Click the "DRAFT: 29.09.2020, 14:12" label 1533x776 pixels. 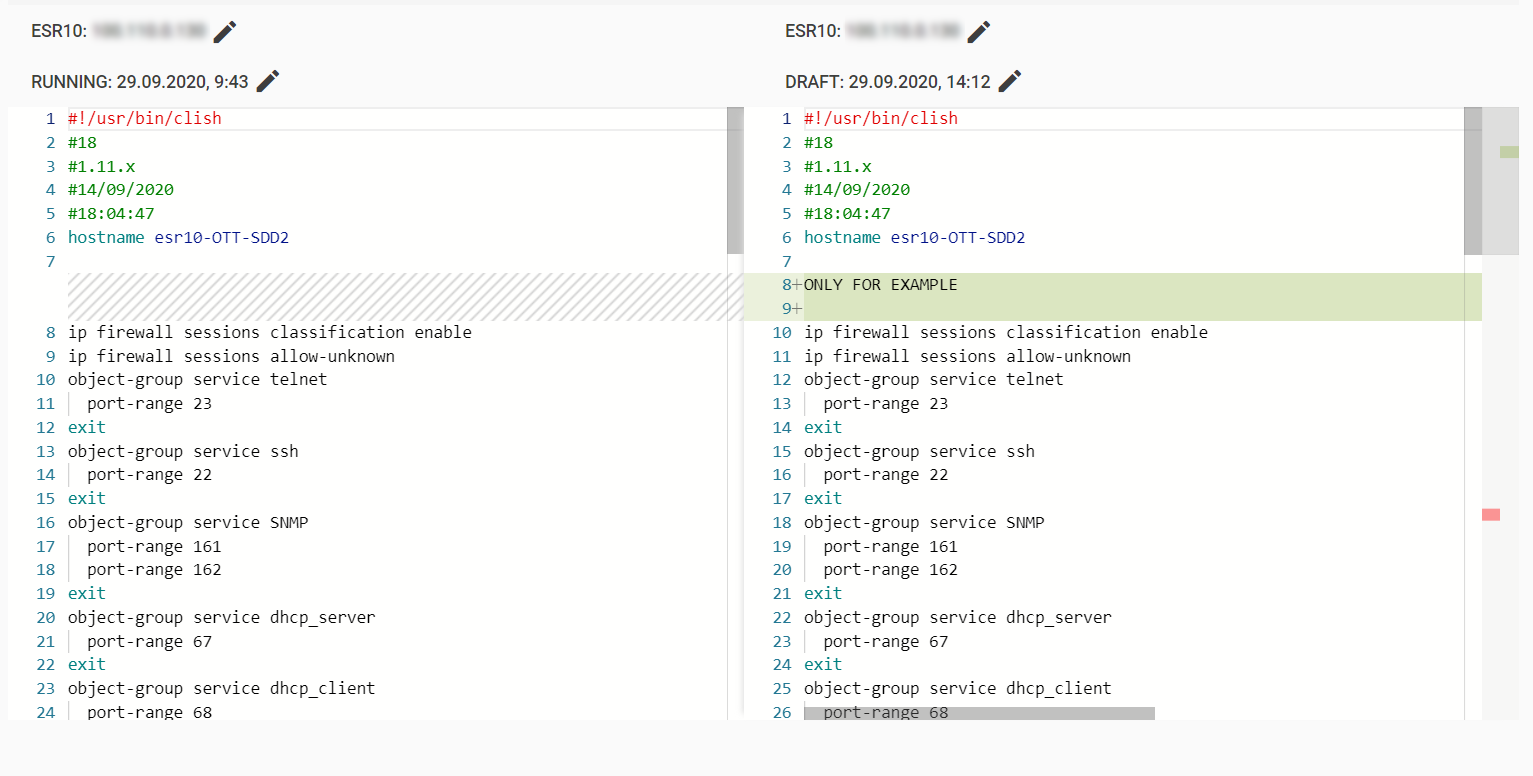tap(887, 82)
